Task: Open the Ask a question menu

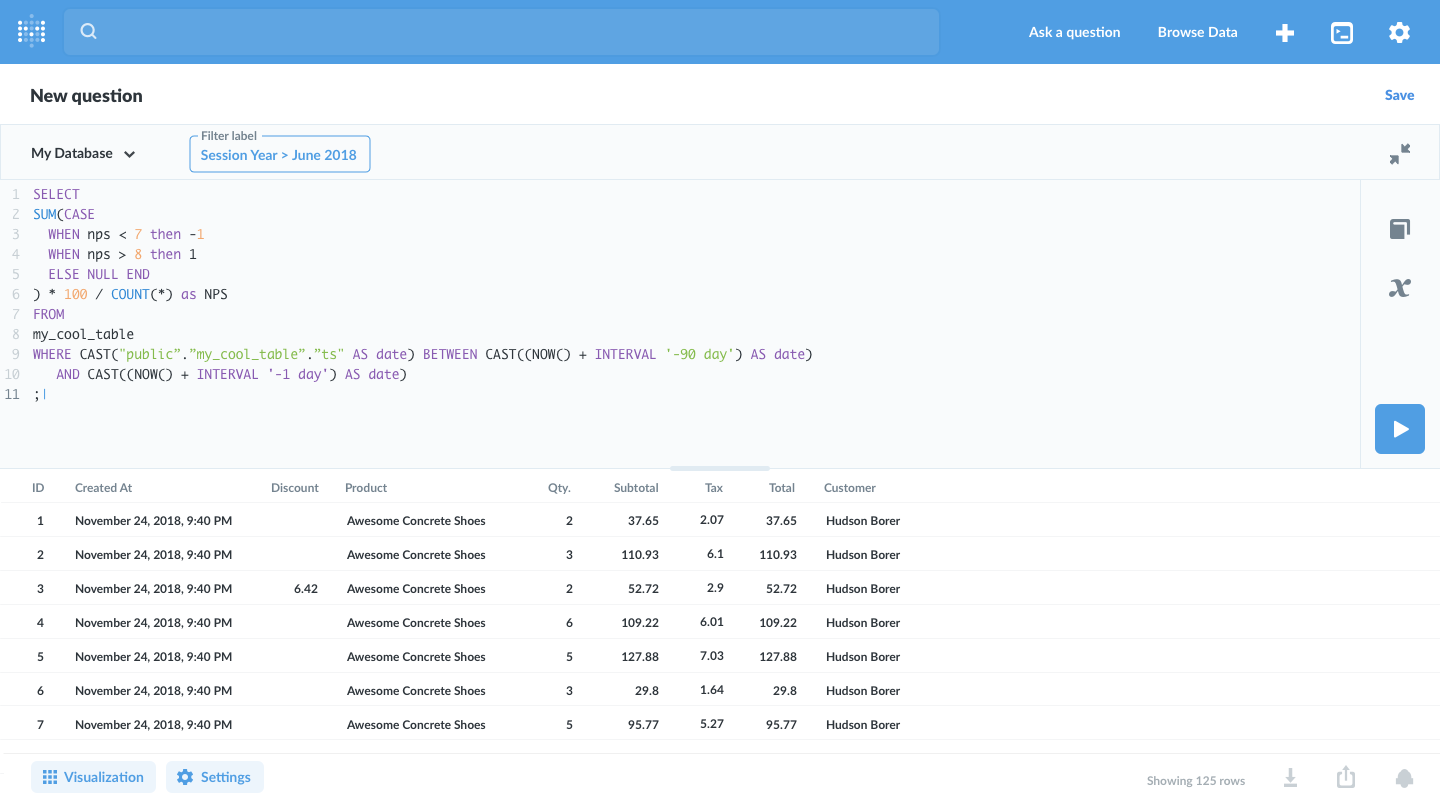Action: click(1074, 32)
